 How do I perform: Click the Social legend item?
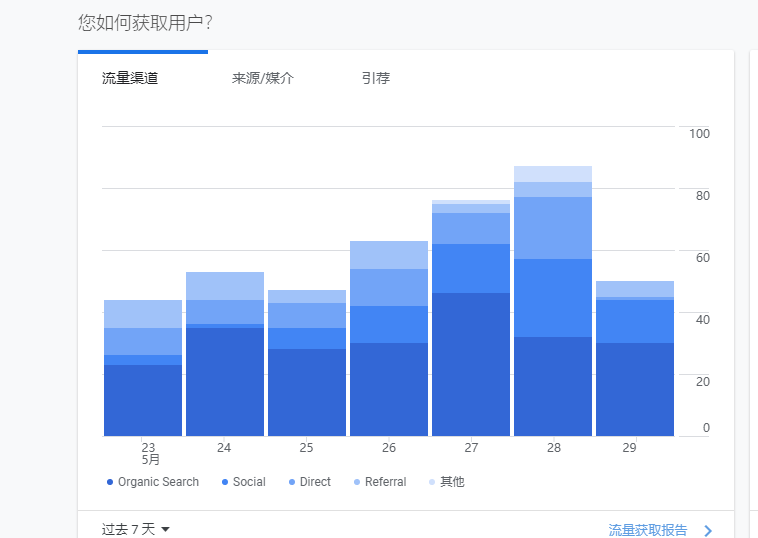click(244, 482)
